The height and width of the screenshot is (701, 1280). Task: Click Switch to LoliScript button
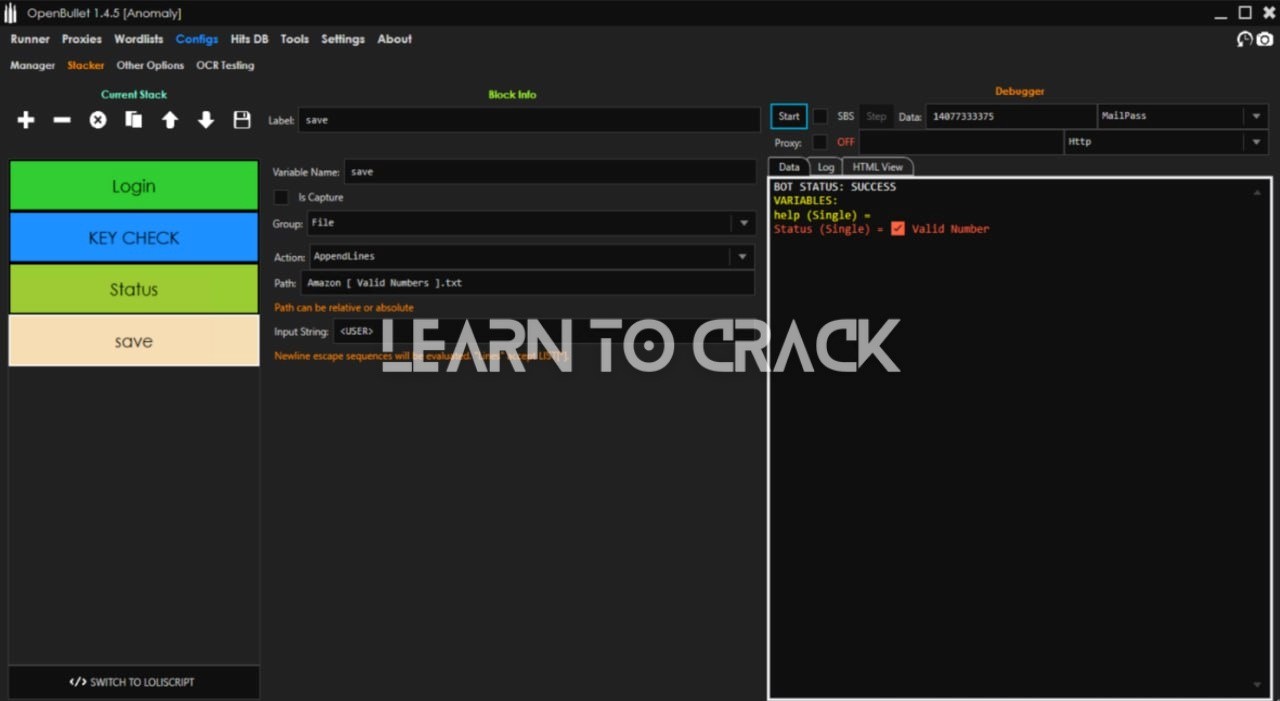point(133,682)
